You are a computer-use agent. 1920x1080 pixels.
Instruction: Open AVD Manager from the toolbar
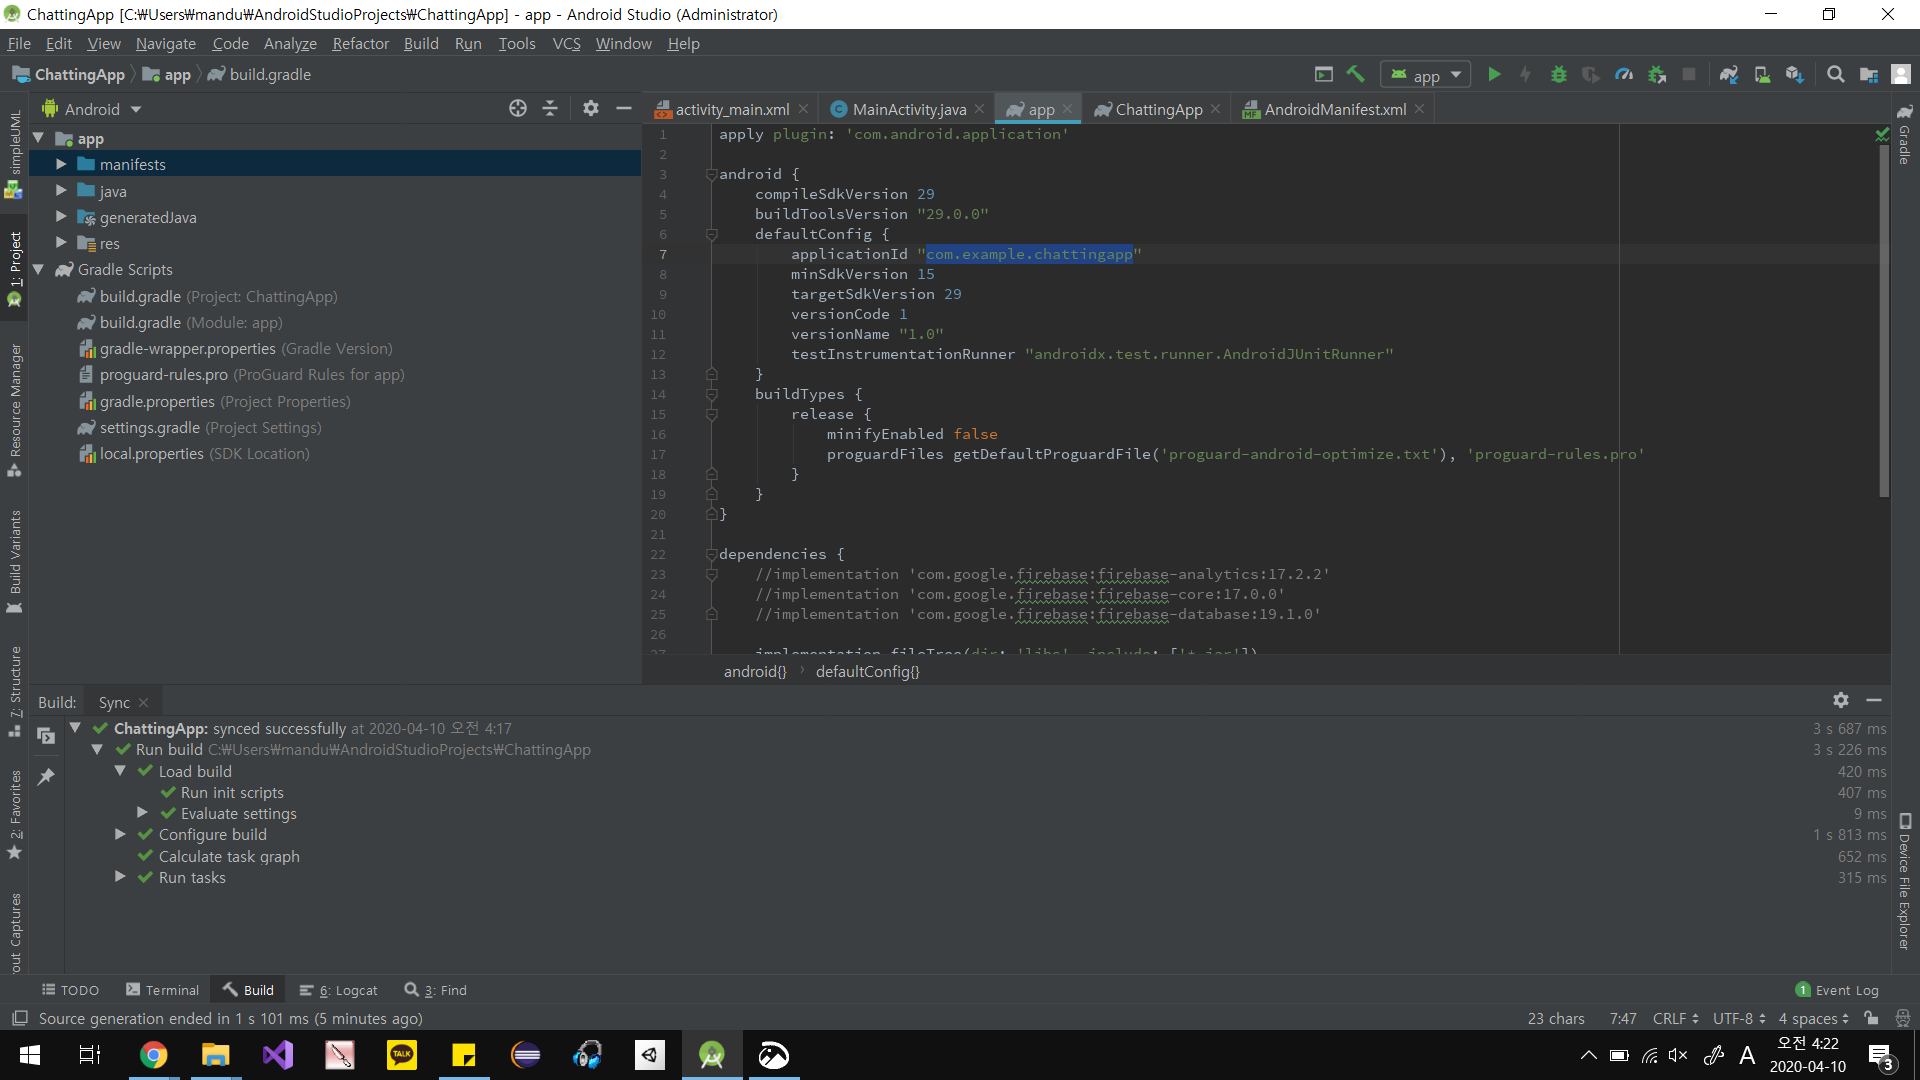[1762, 74]
